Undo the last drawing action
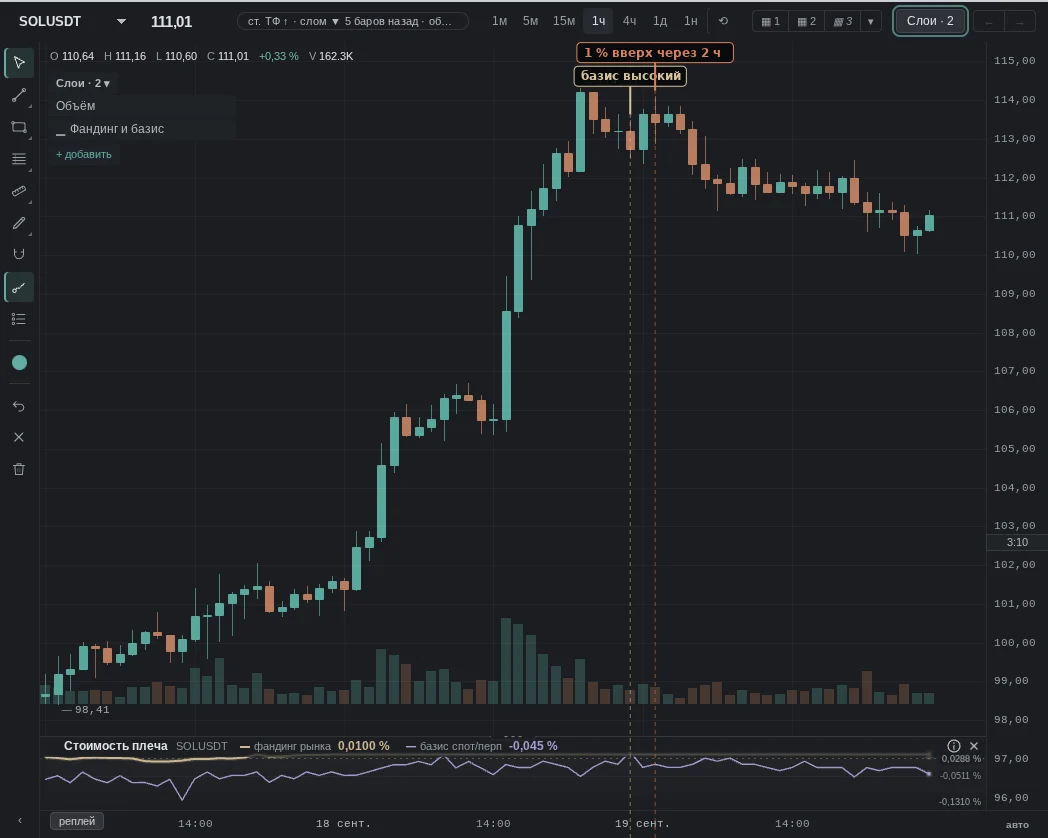The image size is (1048, 838). (x=19, y=406)
